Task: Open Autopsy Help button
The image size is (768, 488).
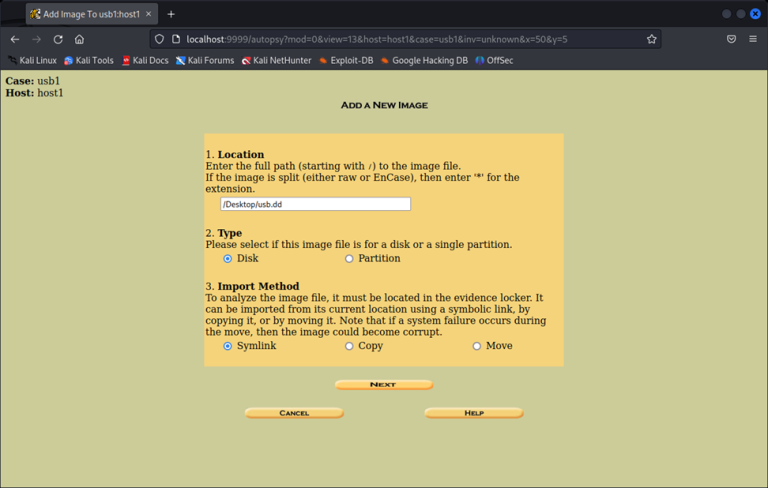Action: point(474,413)
